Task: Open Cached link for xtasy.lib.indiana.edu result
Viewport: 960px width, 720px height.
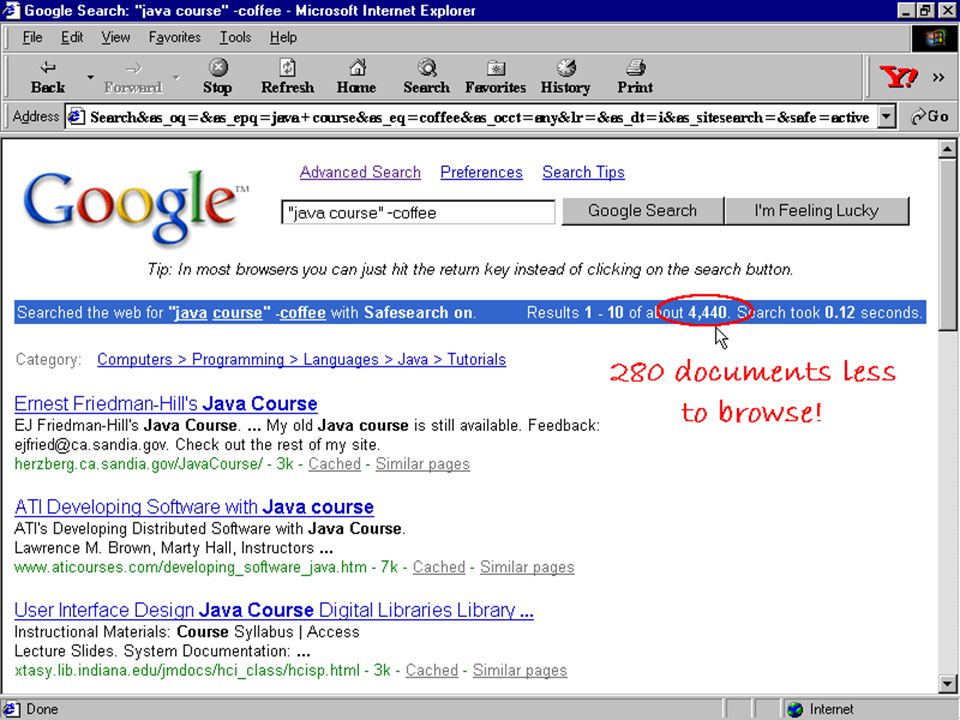Action: 432,670
